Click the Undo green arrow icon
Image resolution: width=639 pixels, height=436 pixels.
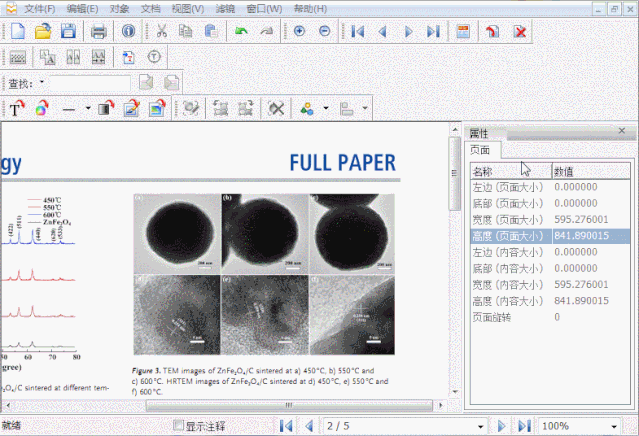241,31
